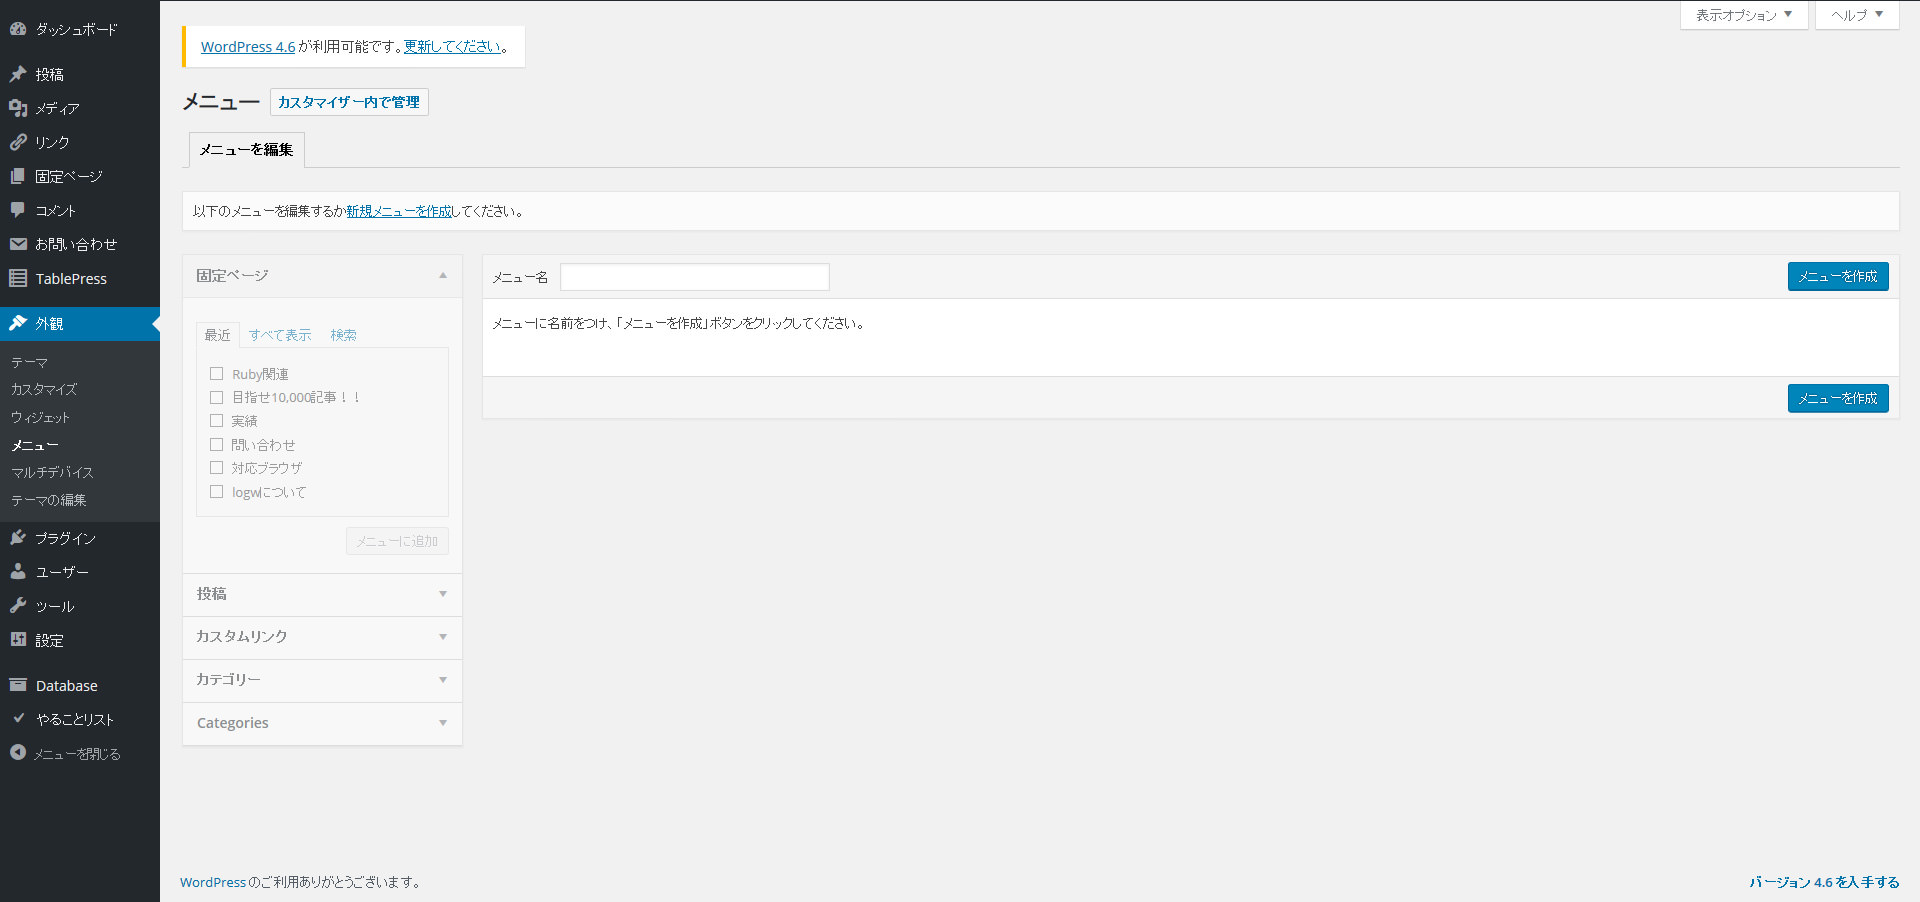Click the Media (メディア) icon in sidebar
Image resolution: width=1920 pixels, height=902 pixels.
coord(18,108)
